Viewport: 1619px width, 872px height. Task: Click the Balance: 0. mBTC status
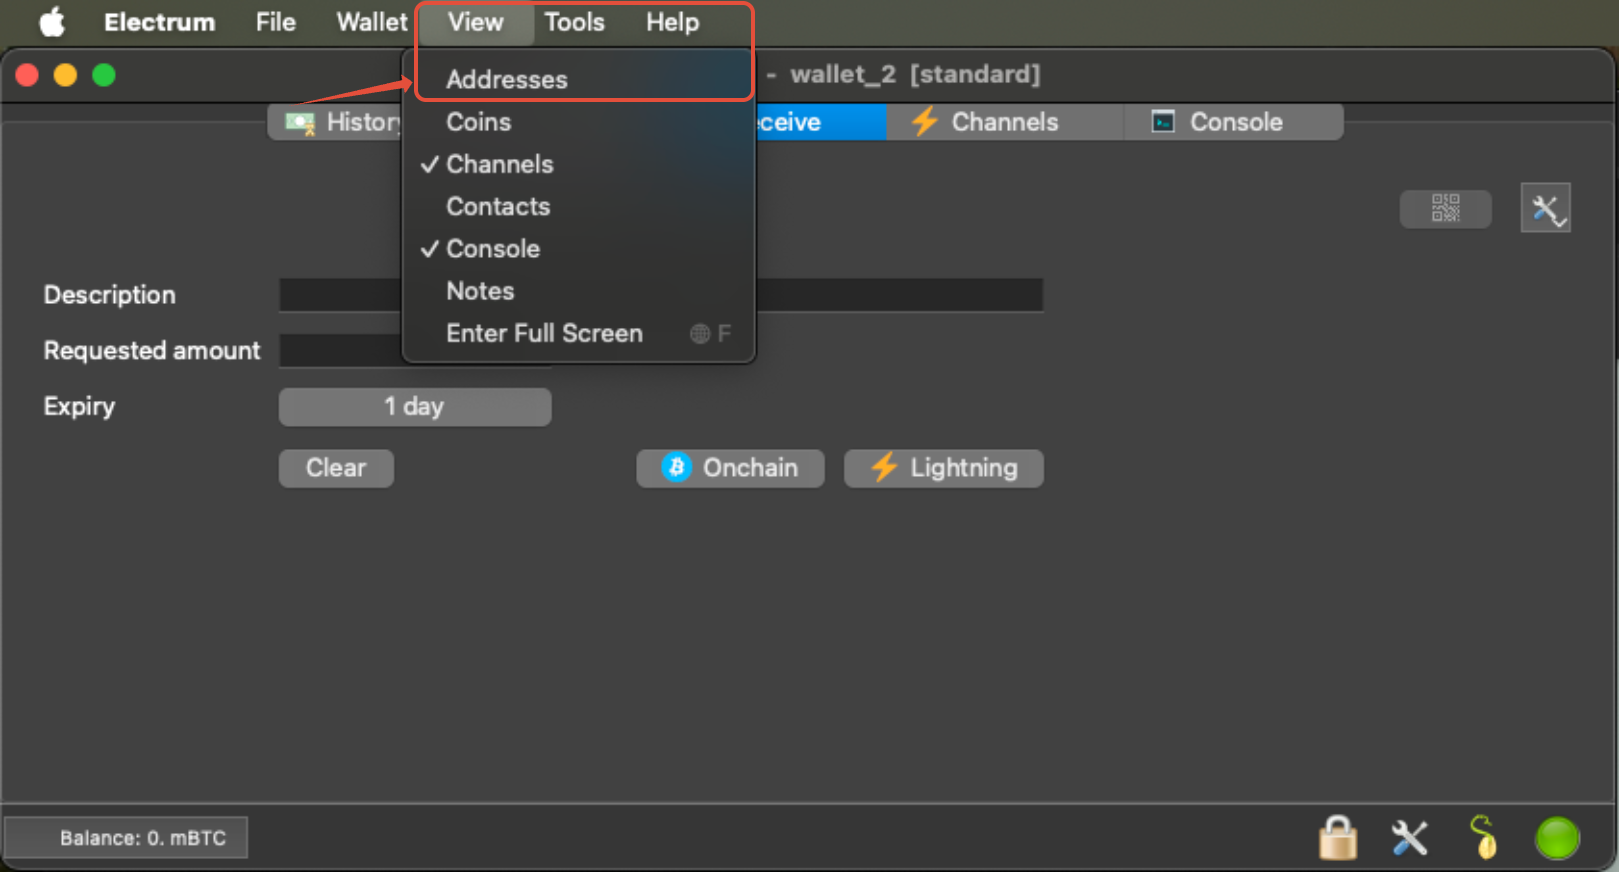[x=127, y=838]
